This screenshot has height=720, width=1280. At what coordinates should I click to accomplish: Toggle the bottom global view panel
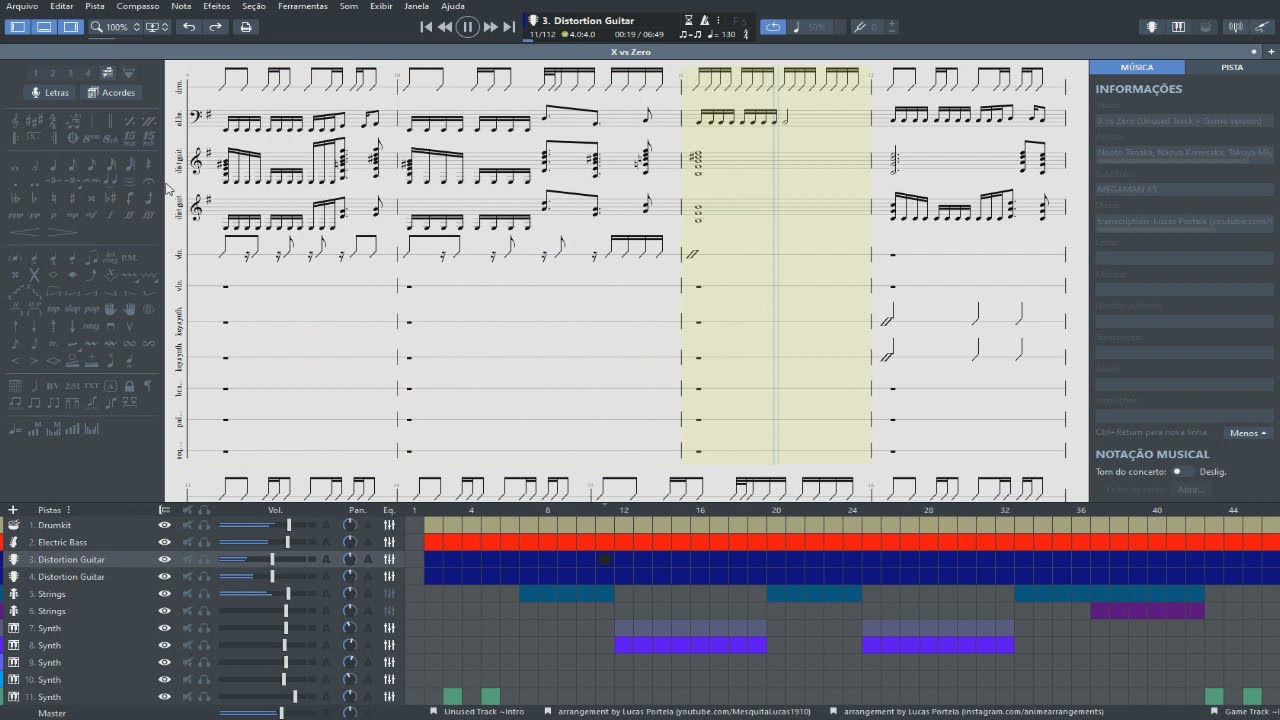coord(44,27)
